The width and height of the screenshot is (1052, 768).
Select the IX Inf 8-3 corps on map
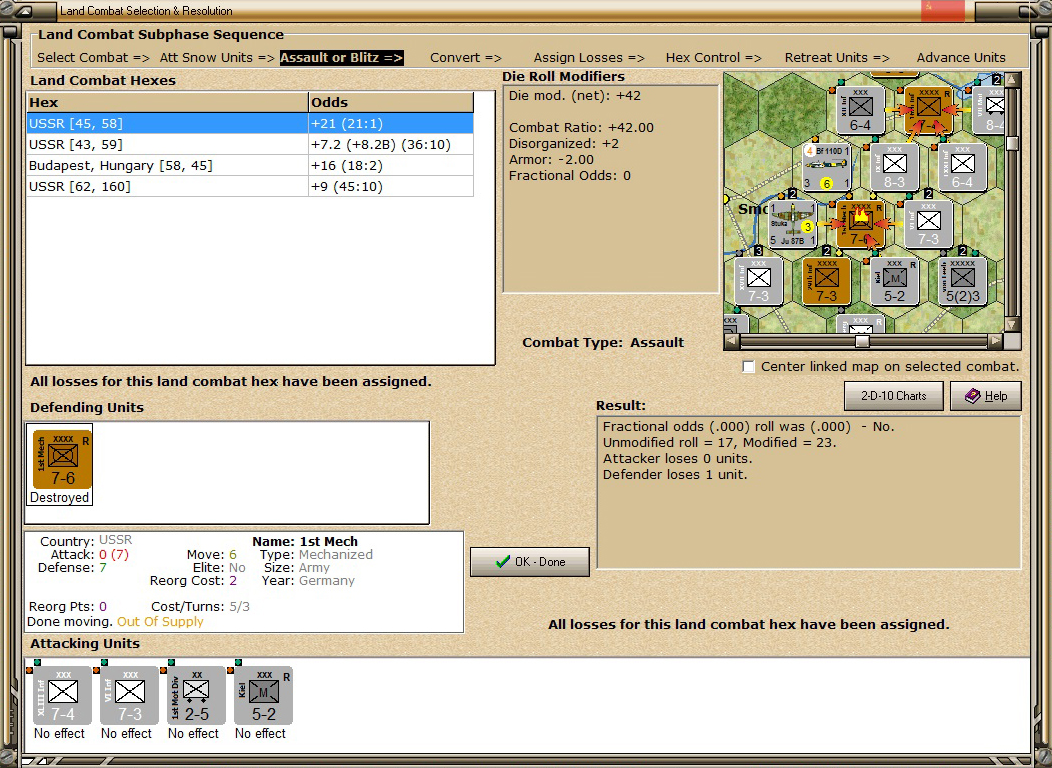pos(894,168)
